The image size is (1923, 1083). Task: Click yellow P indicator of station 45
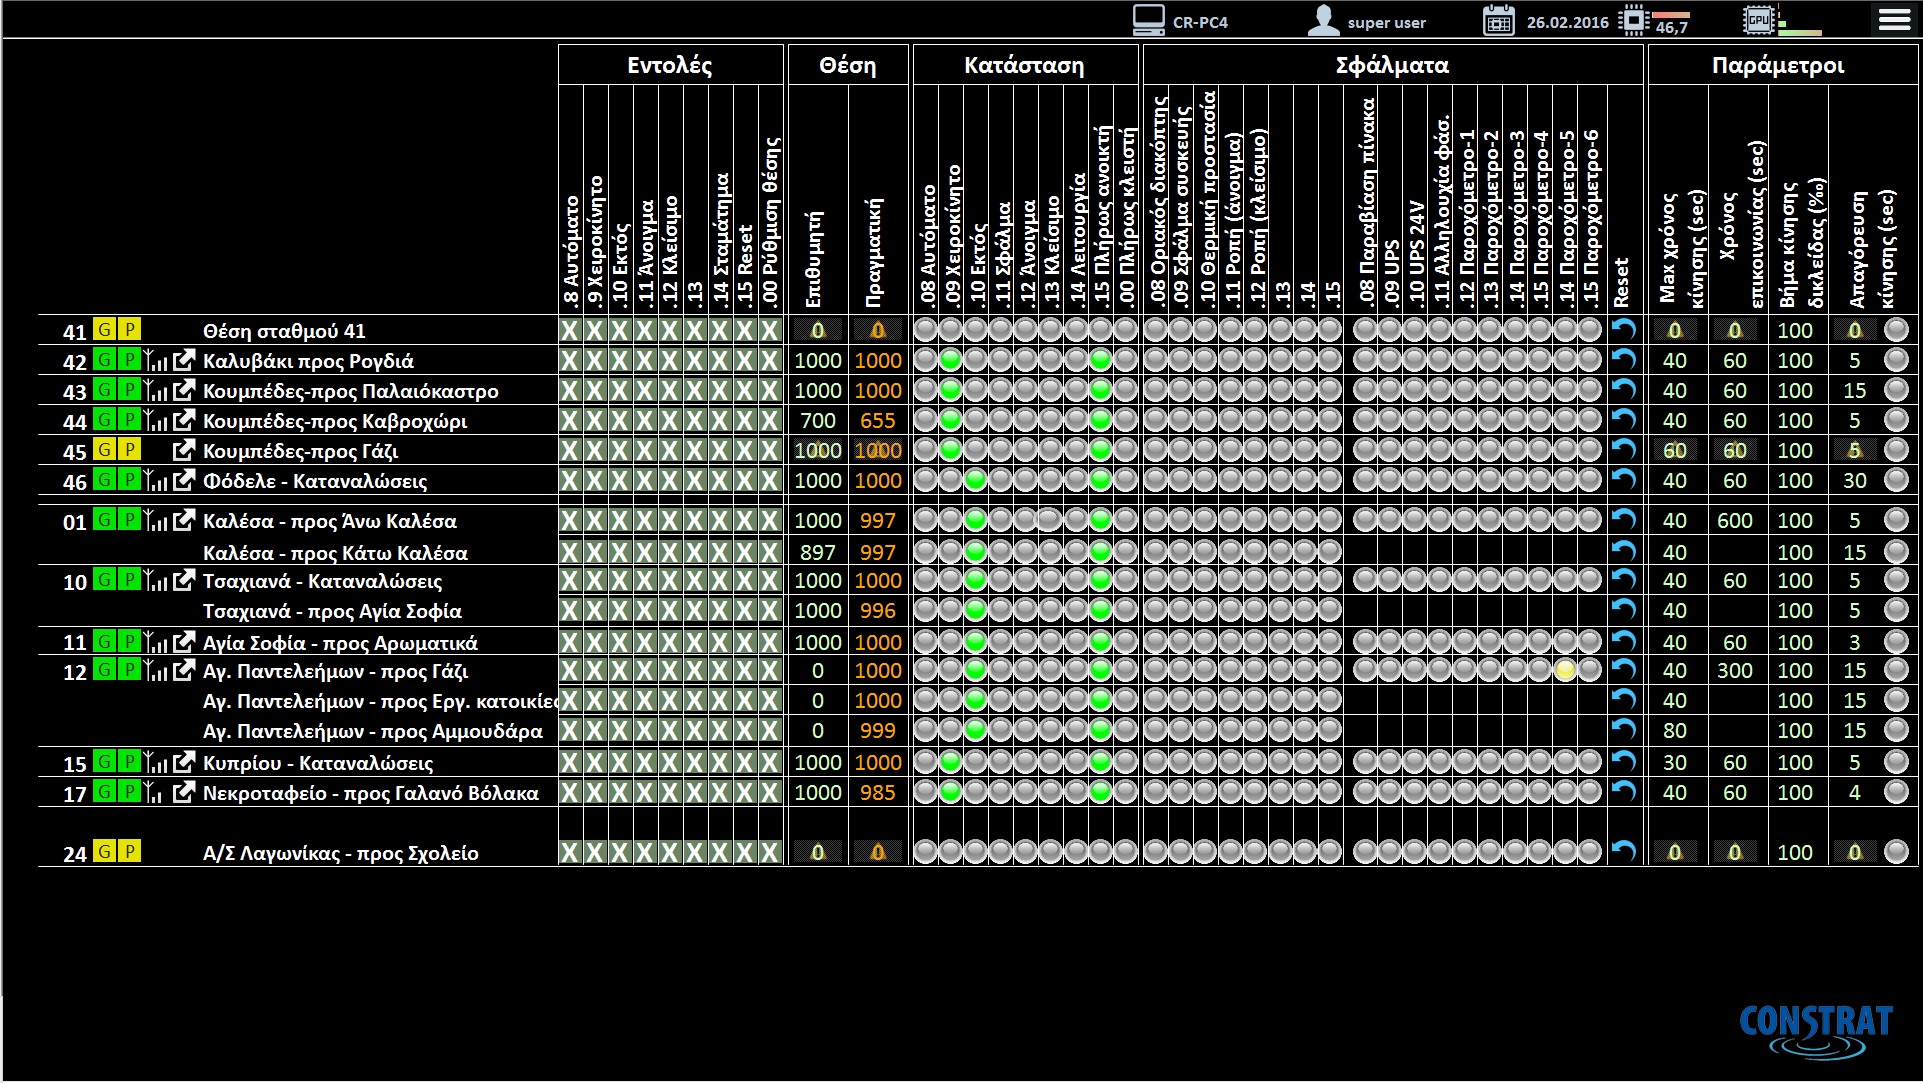coord(129,449)
